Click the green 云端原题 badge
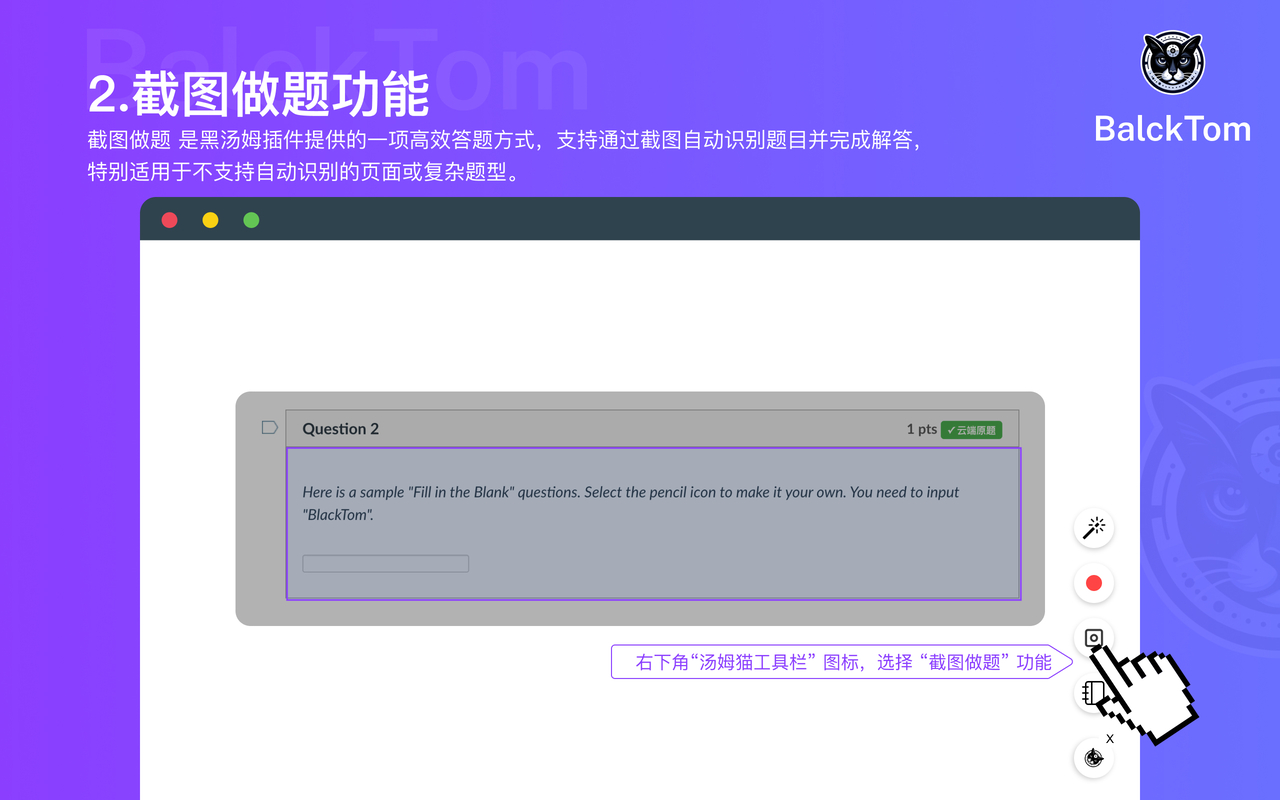Screen dimensions: 1280x800 pyautogui.click(x=971, y=430)
